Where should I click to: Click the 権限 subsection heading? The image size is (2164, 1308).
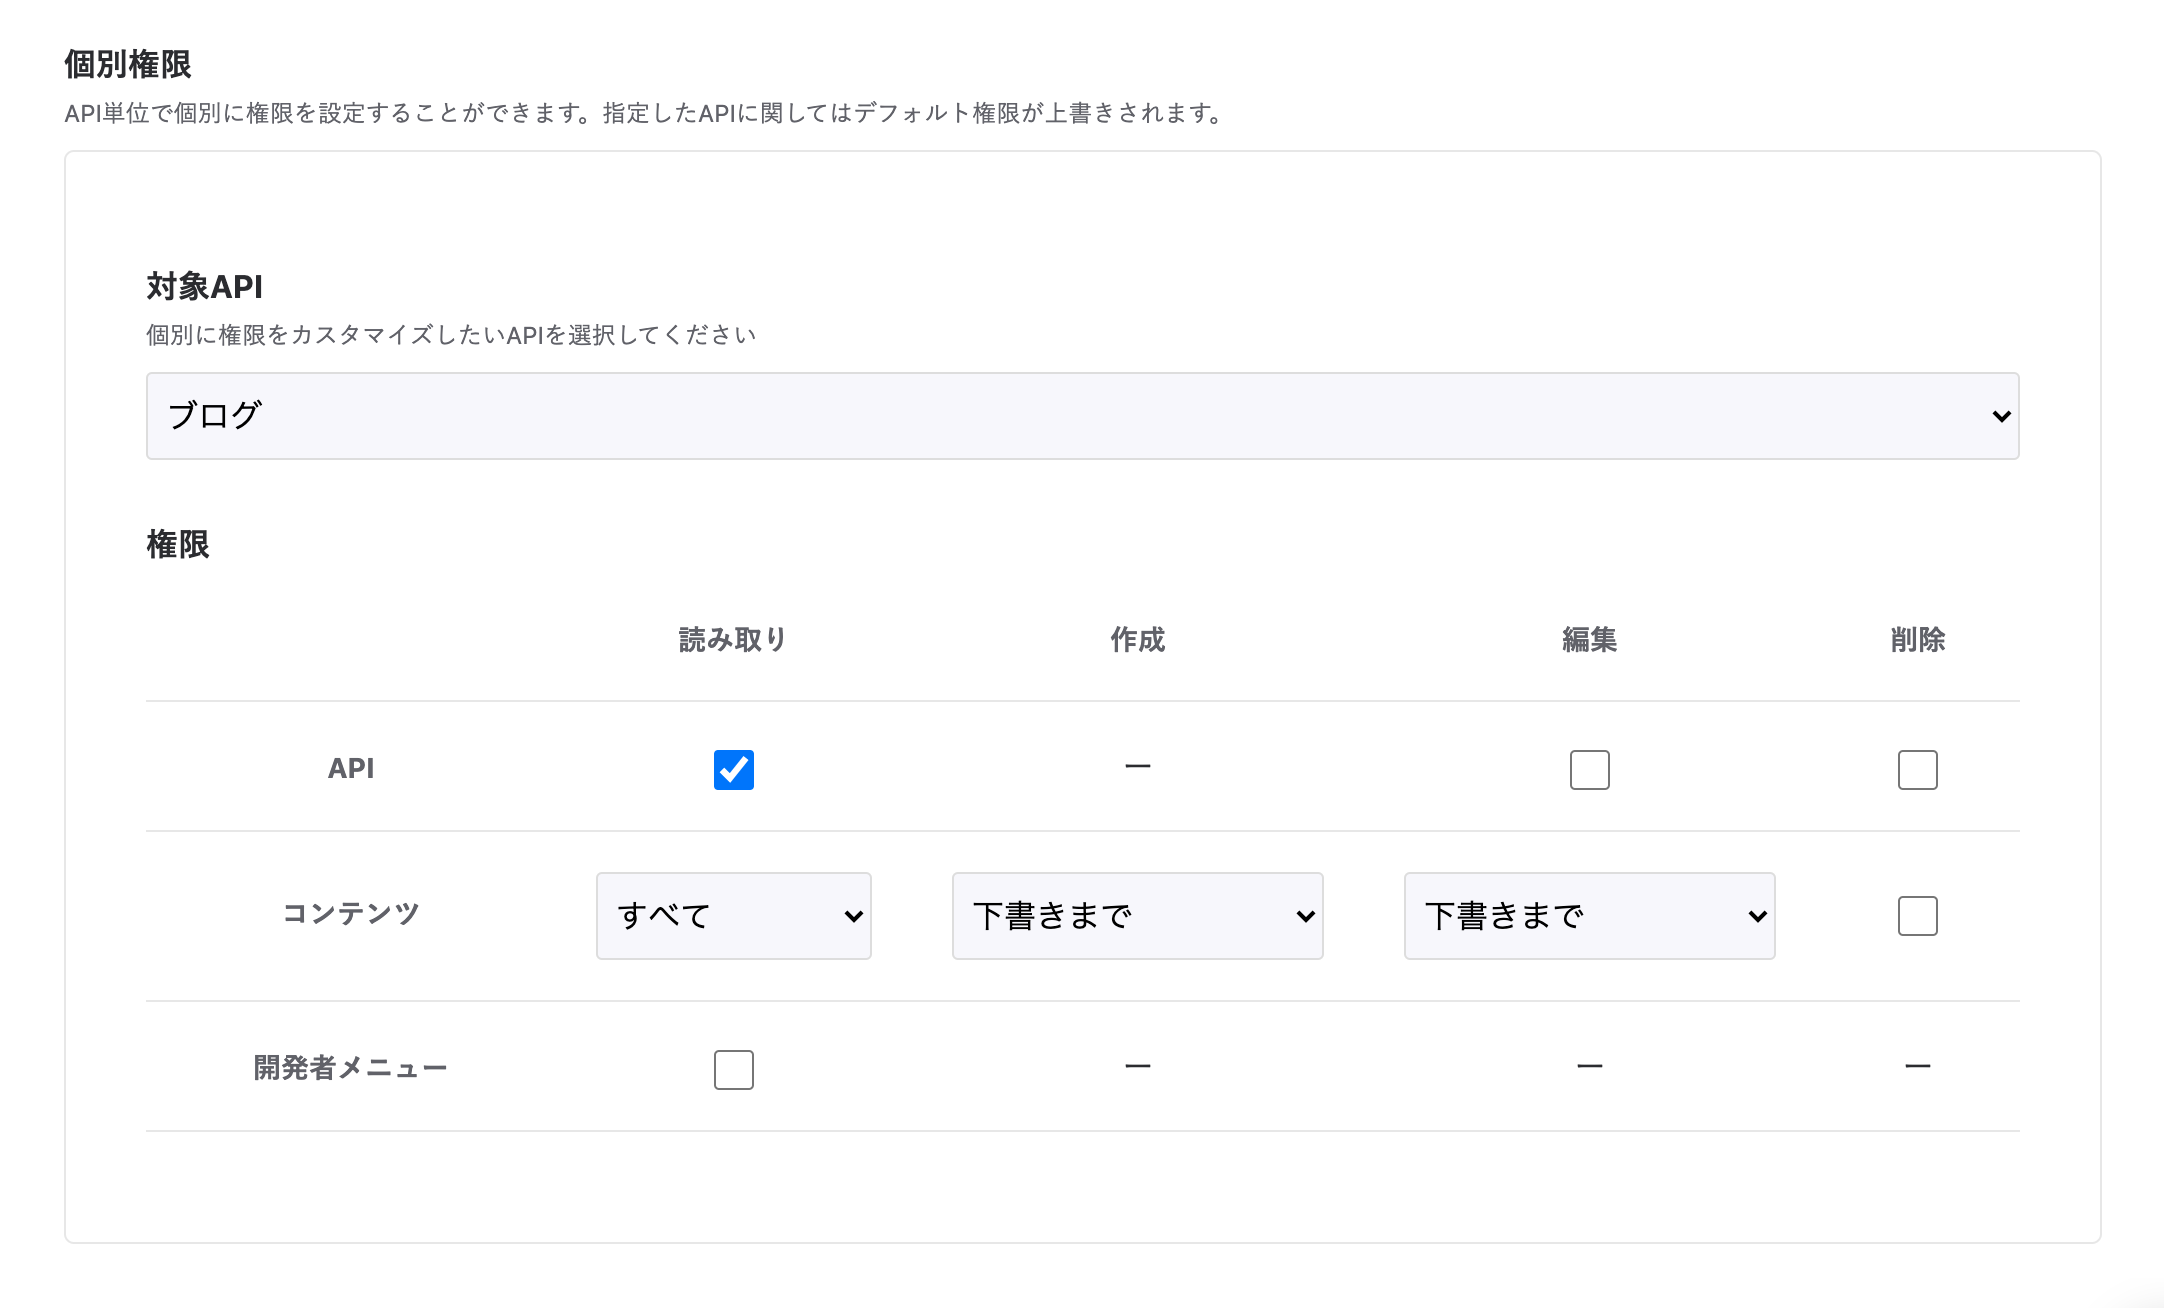click(x=178, y=545)
